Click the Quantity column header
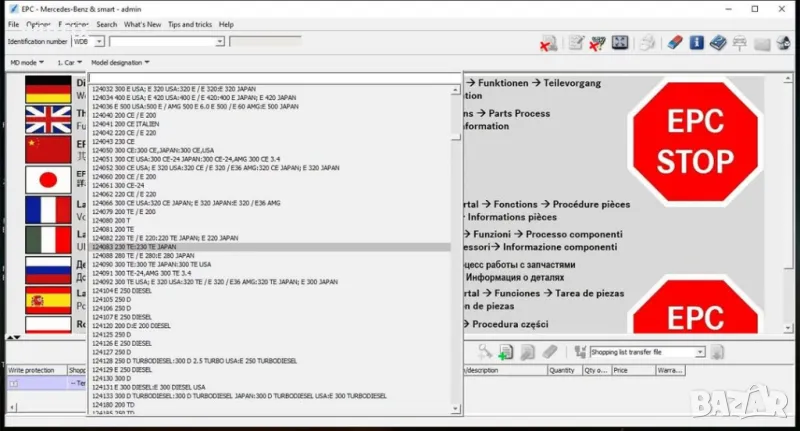 562,370
